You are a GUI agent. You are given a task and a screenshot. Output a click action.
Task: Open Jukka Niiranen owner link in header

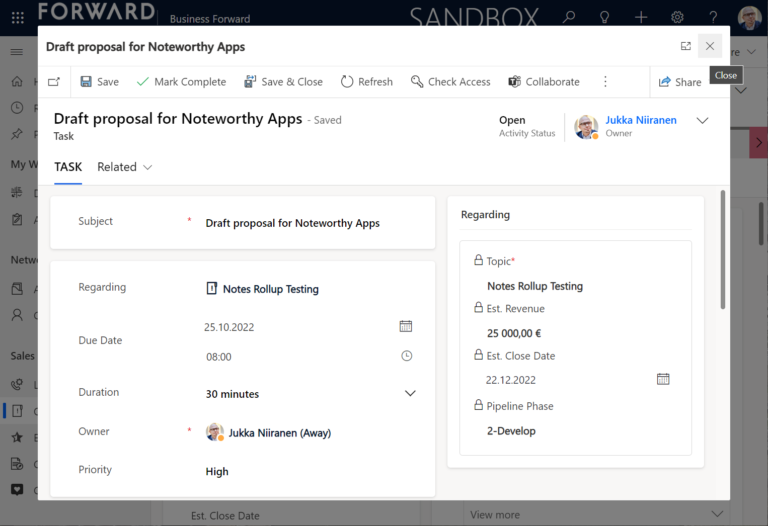640,120
